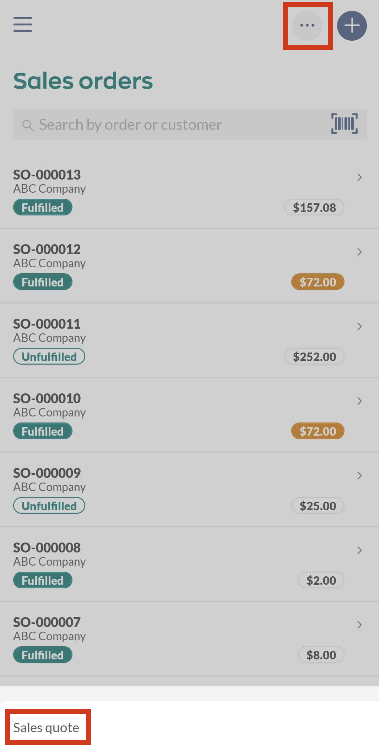
Task: Tap the three-dots more options button
Action: click(x=307, y=25)
